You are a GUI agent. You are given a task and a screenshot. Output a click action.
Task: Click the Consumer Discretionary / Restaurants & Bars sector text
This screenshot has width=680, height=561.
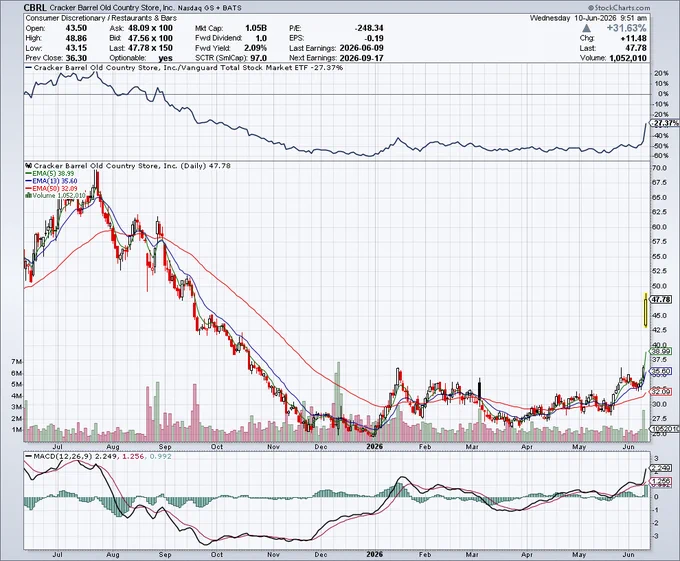pos(101,18)
